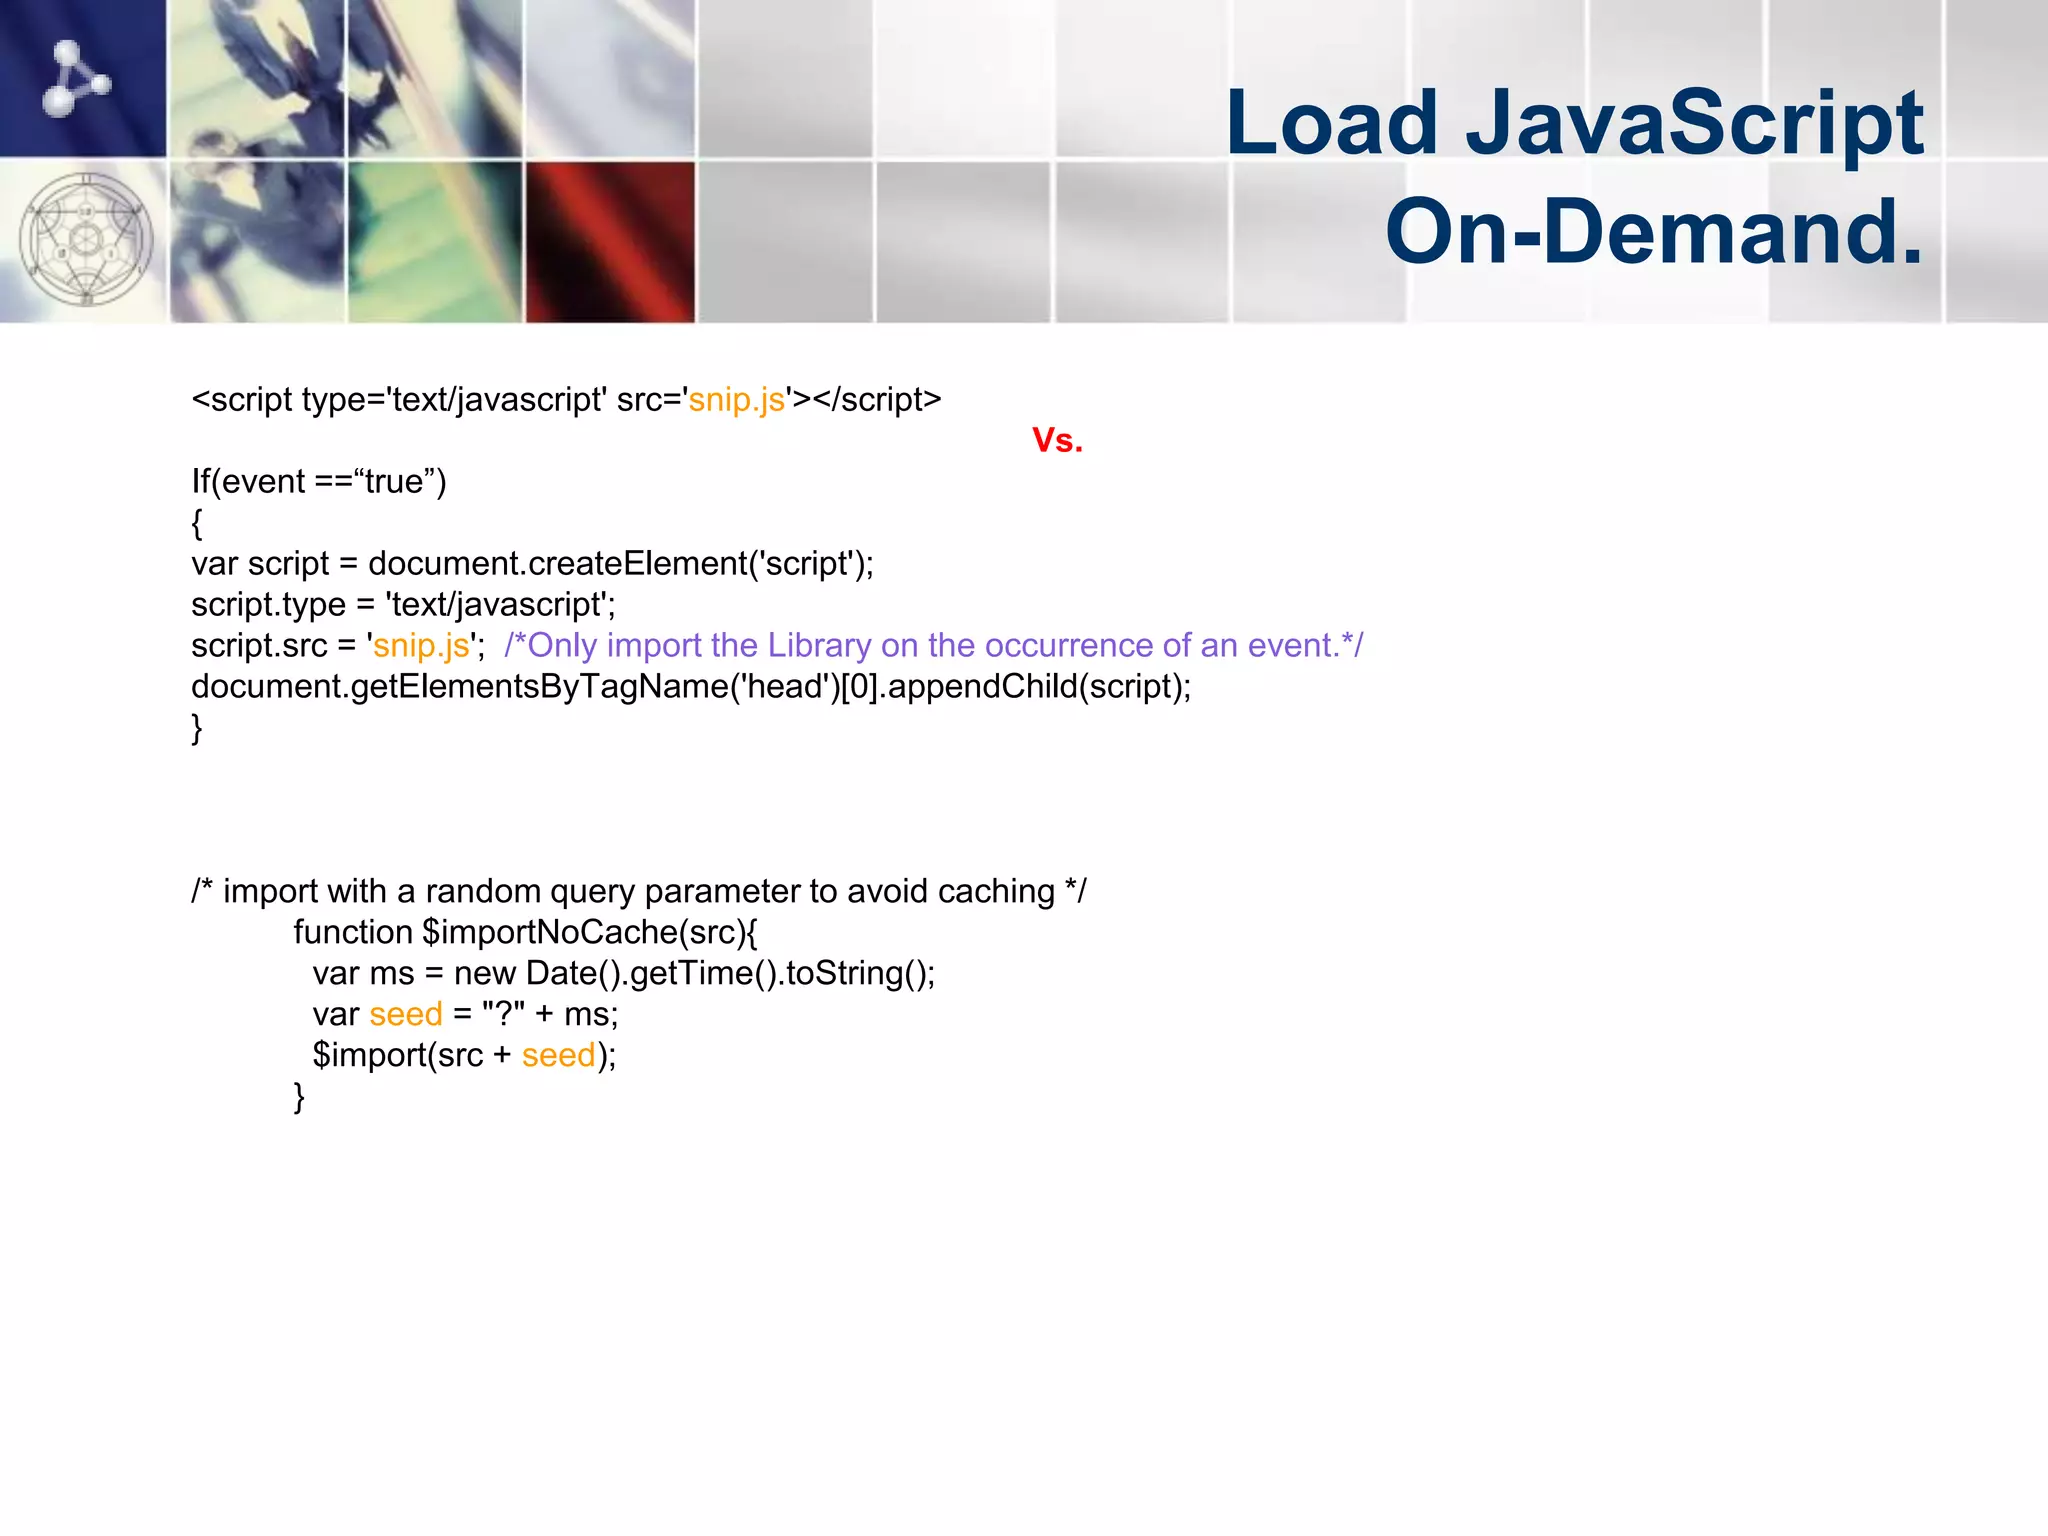Image resolution: width=2048 pixels, height=1536 pixels.
Task: Click the red 'Vs.' label
Action: click(x=1057, y=440)
